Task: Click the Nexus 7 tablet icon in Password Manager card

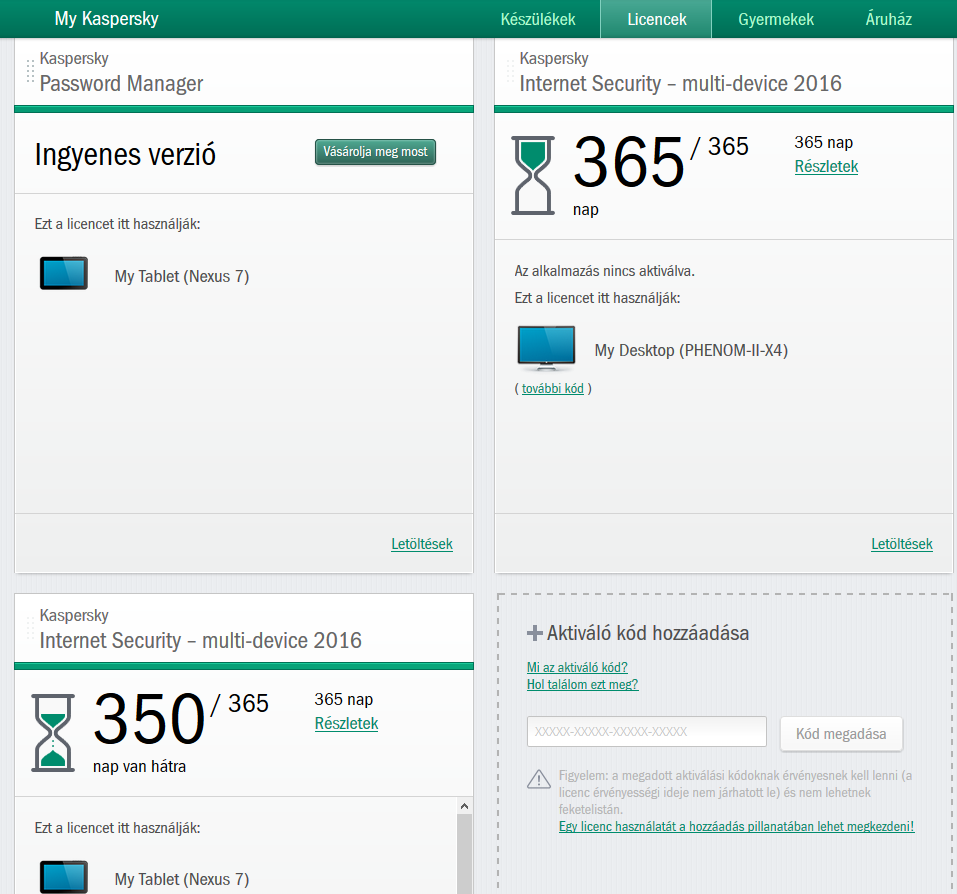Action: (63, 273)
